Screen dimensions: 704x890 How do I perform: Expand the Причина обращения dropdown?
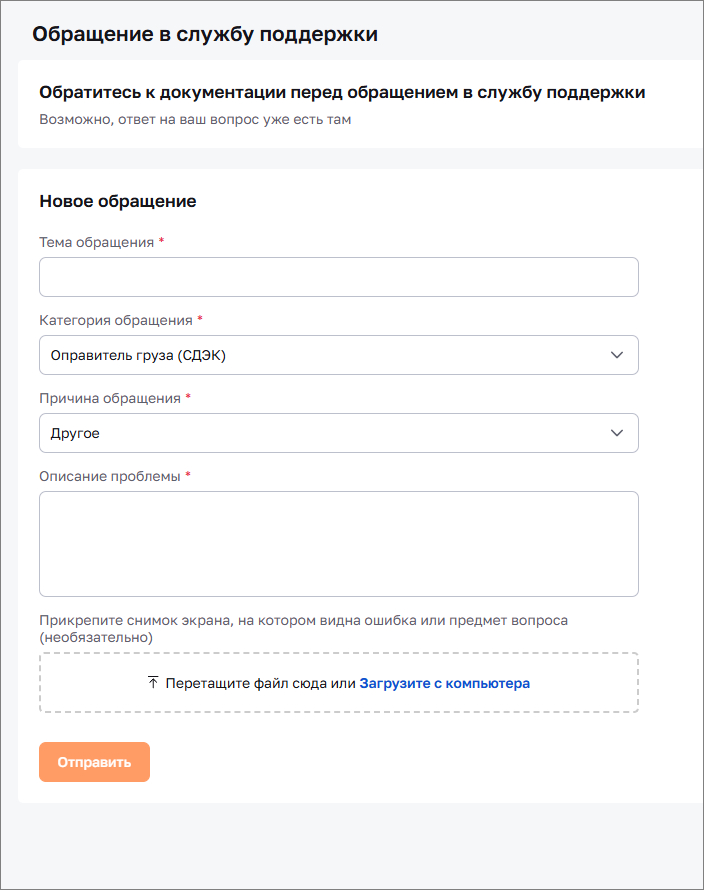(x=338, y=433)
